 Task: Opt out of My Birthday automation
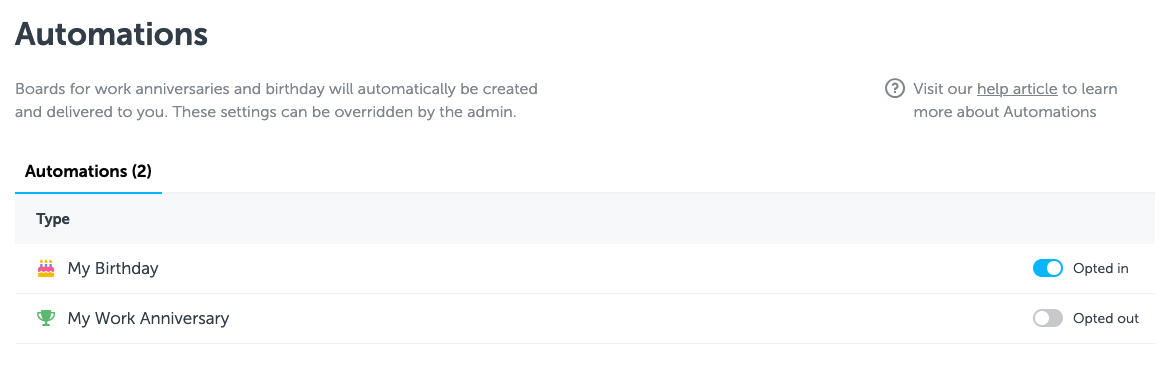1047,269
